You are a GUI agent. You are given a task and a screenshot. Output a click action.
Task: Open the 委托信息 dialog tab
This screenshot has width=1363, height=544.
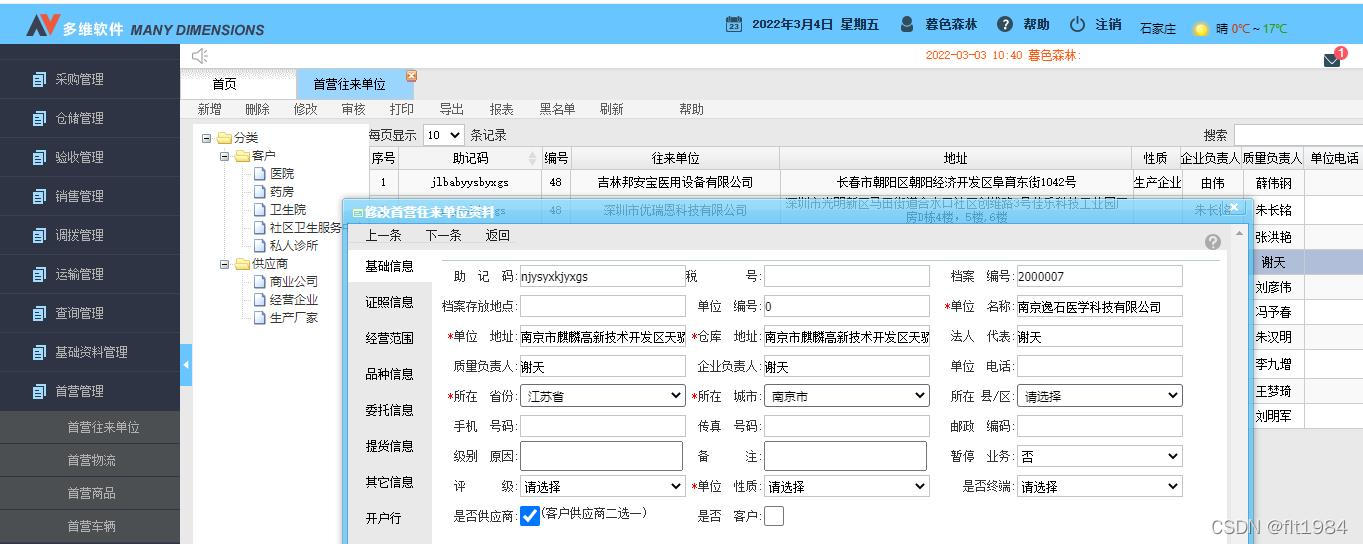click(389, 410)
